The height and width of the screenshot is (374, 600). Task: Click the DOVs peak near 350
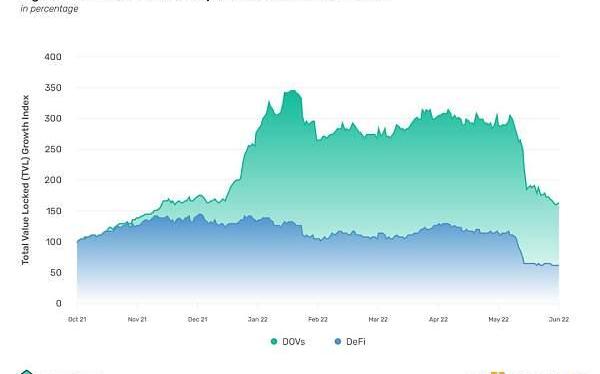293,91
